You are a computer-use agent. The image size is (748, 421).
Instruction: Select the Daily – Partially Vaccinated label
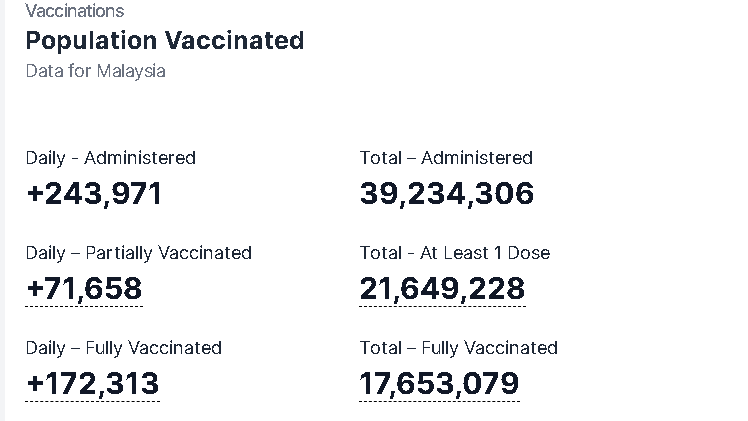[139, 253]
